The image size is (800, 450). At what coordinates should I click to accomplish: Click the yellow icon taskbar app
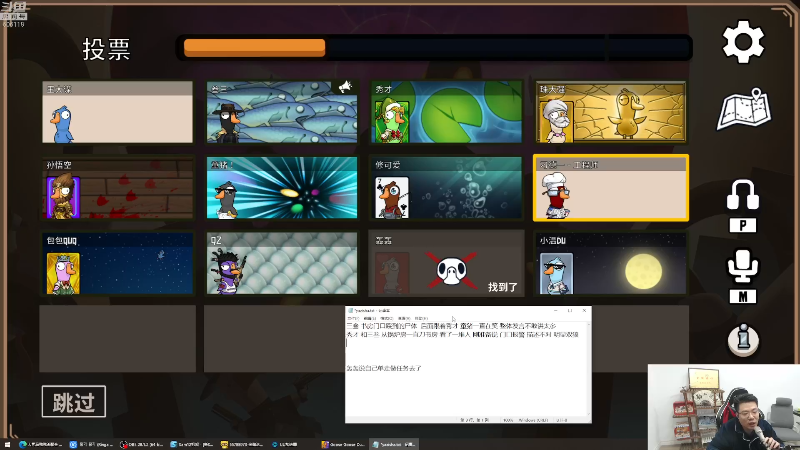(242, 444)
